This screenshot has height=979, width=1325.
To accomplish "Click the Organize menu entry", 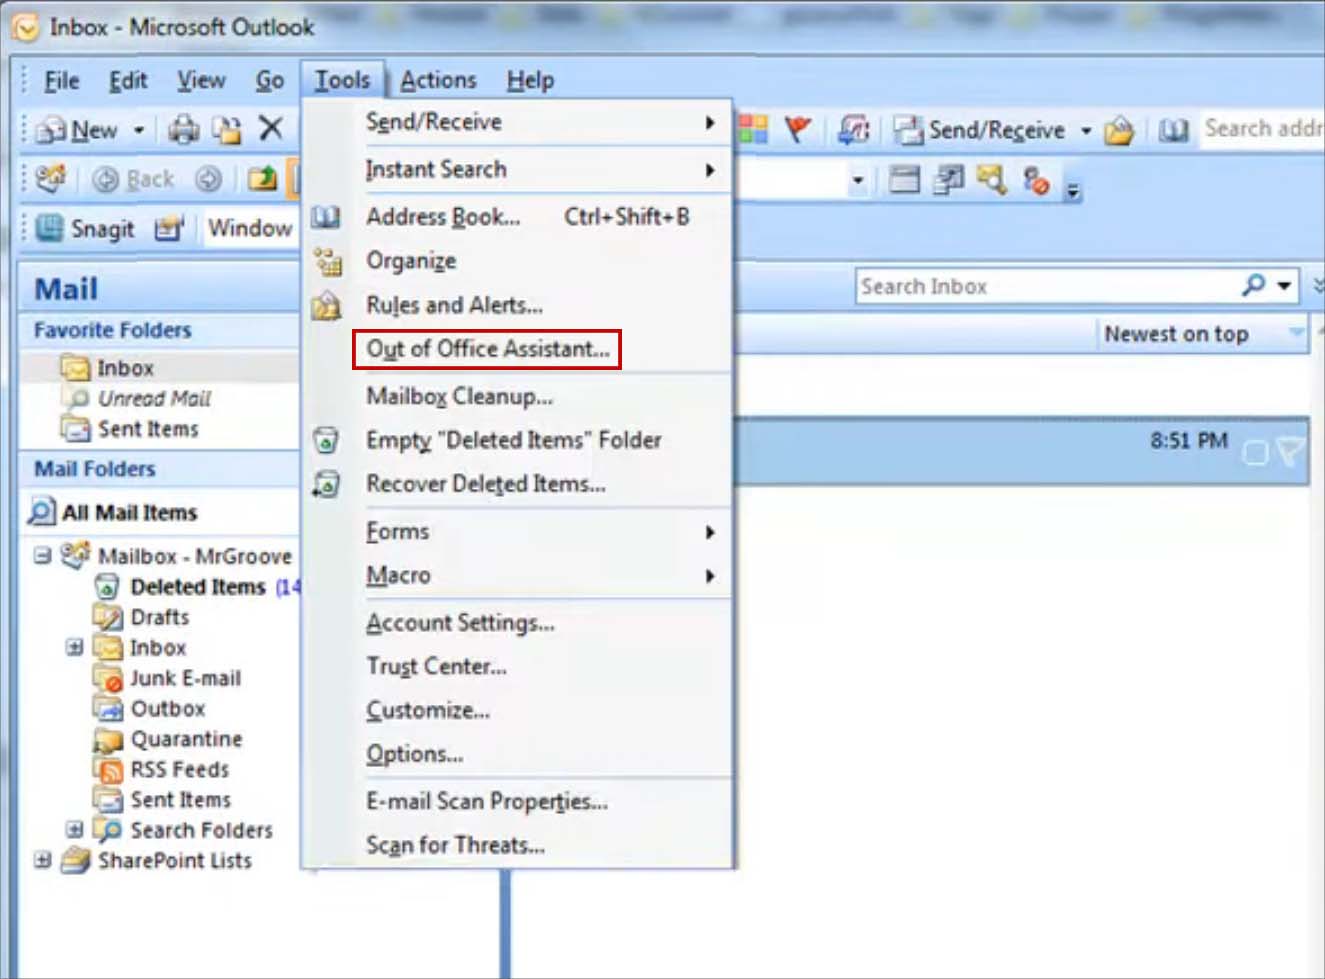I will [x=518, y=260].
